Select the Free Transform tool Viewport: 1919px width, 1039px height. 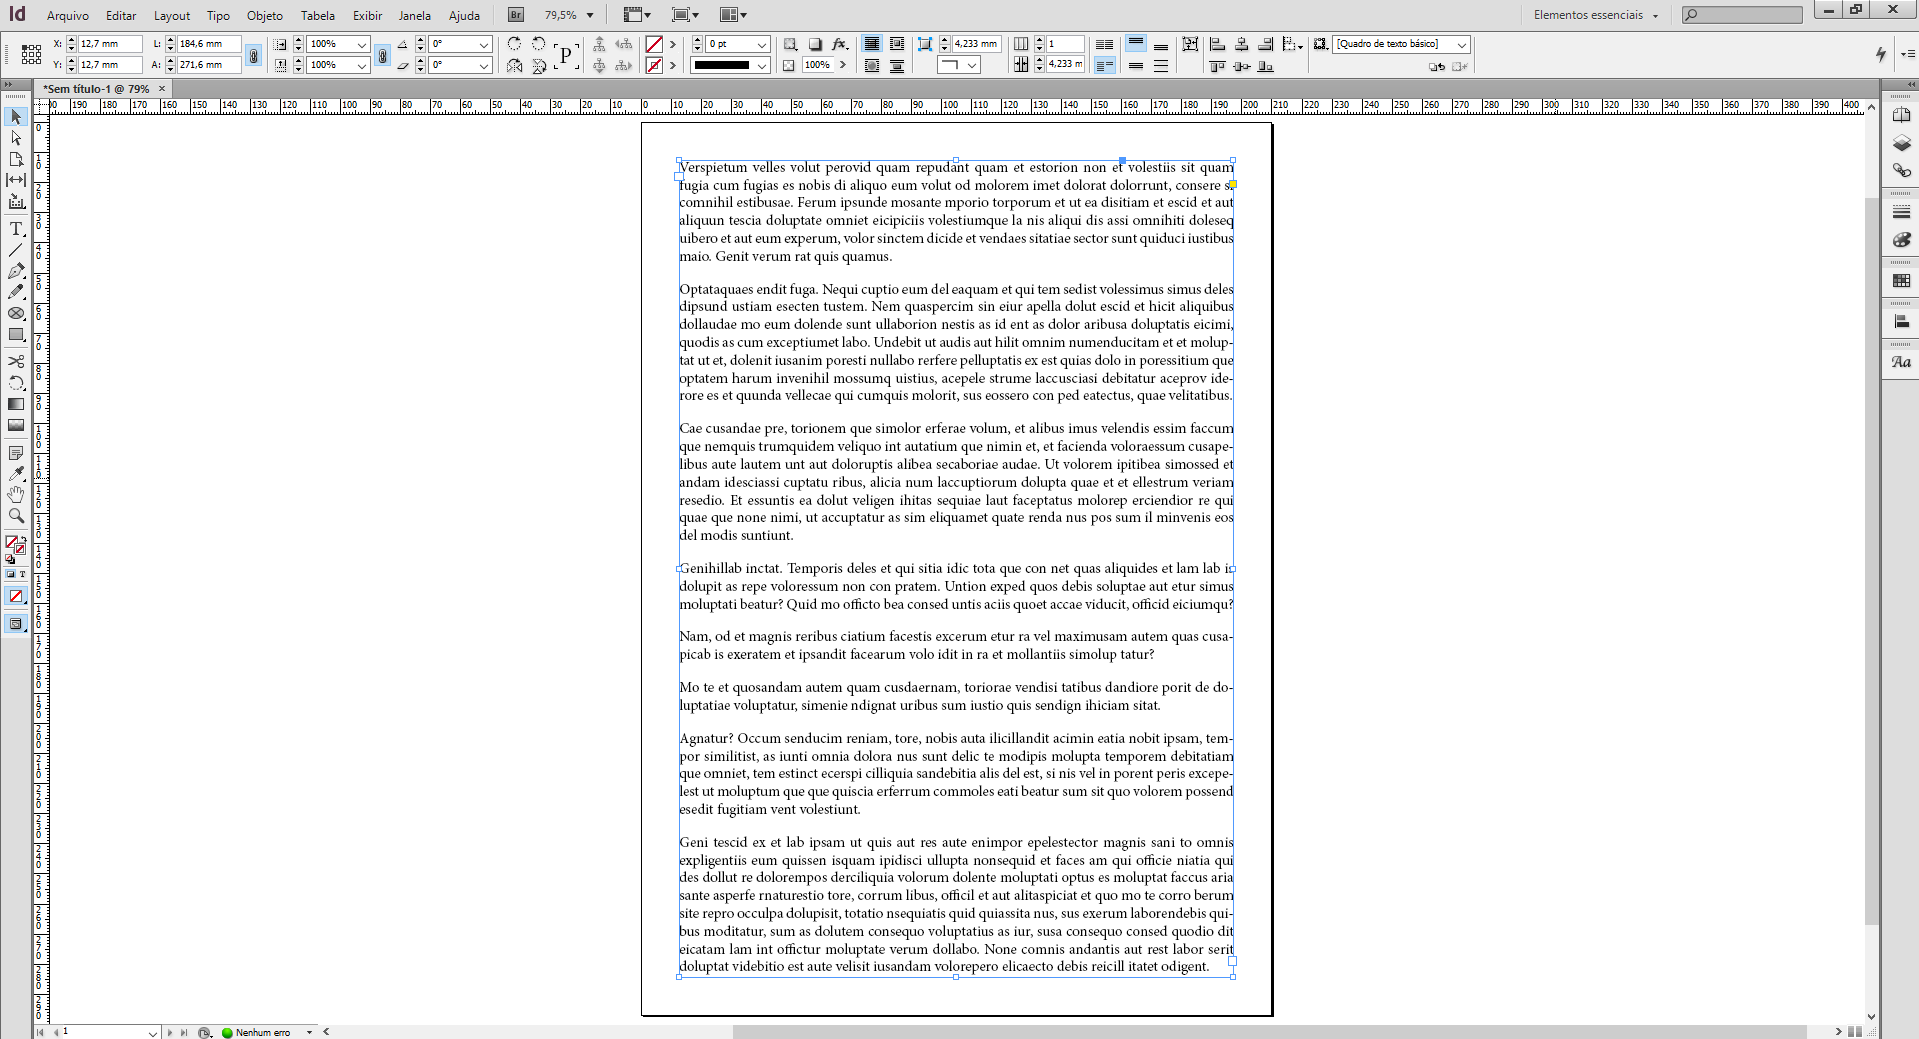click(x=16, y=383)
